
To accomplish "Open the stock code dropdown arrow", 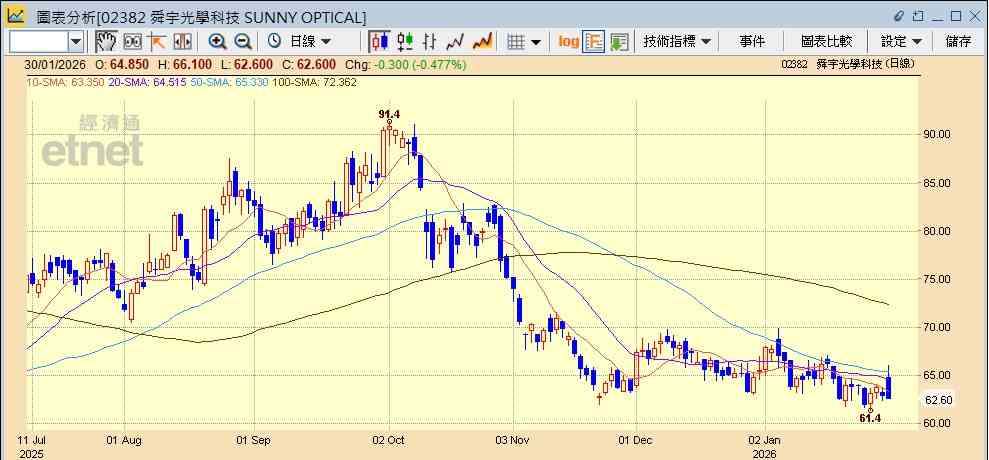I will [x=76, y=42].
